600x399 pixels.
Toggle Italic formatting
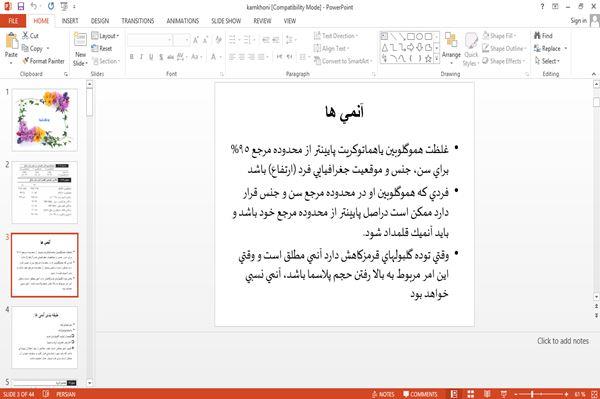tap(141, 57)
